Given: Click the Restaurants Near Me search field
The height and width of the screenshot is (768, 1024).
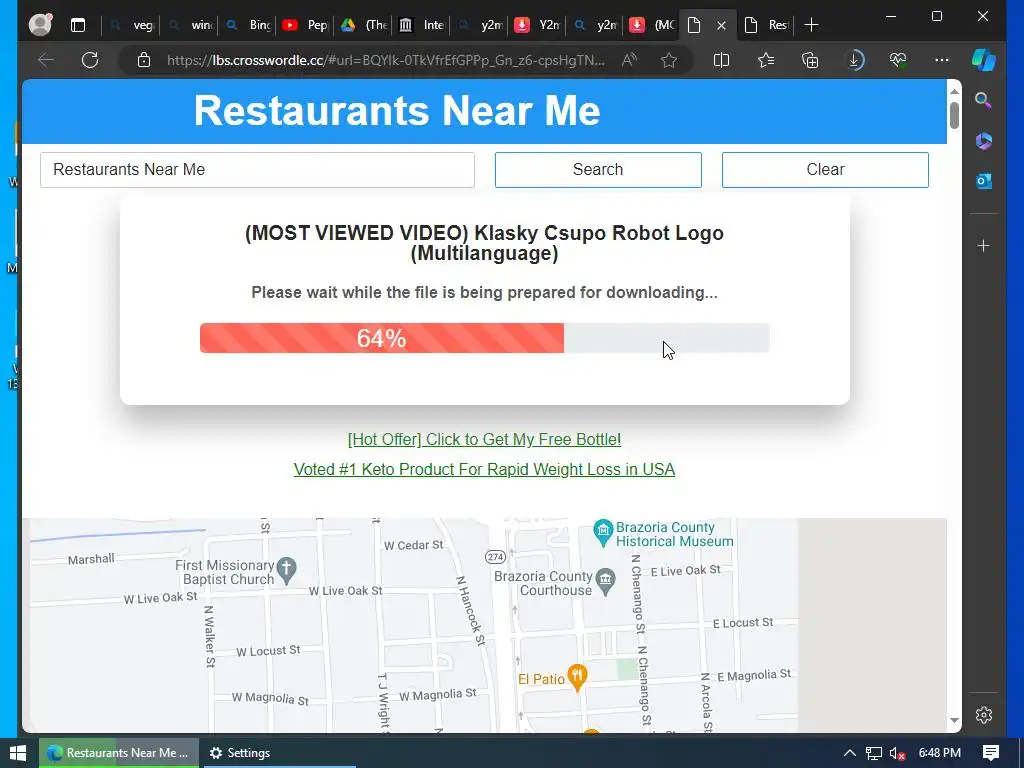Looking at the screenshot, I should pos(257,170).
